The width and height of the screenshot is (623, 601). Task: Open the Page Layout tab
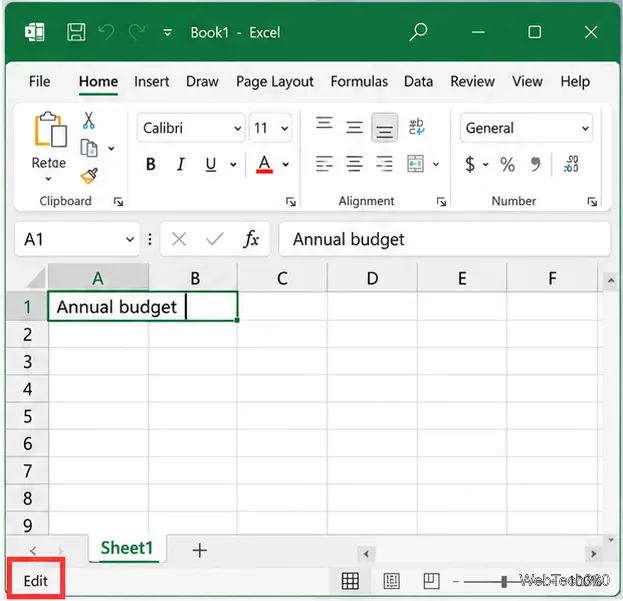(x=275, y=82)
